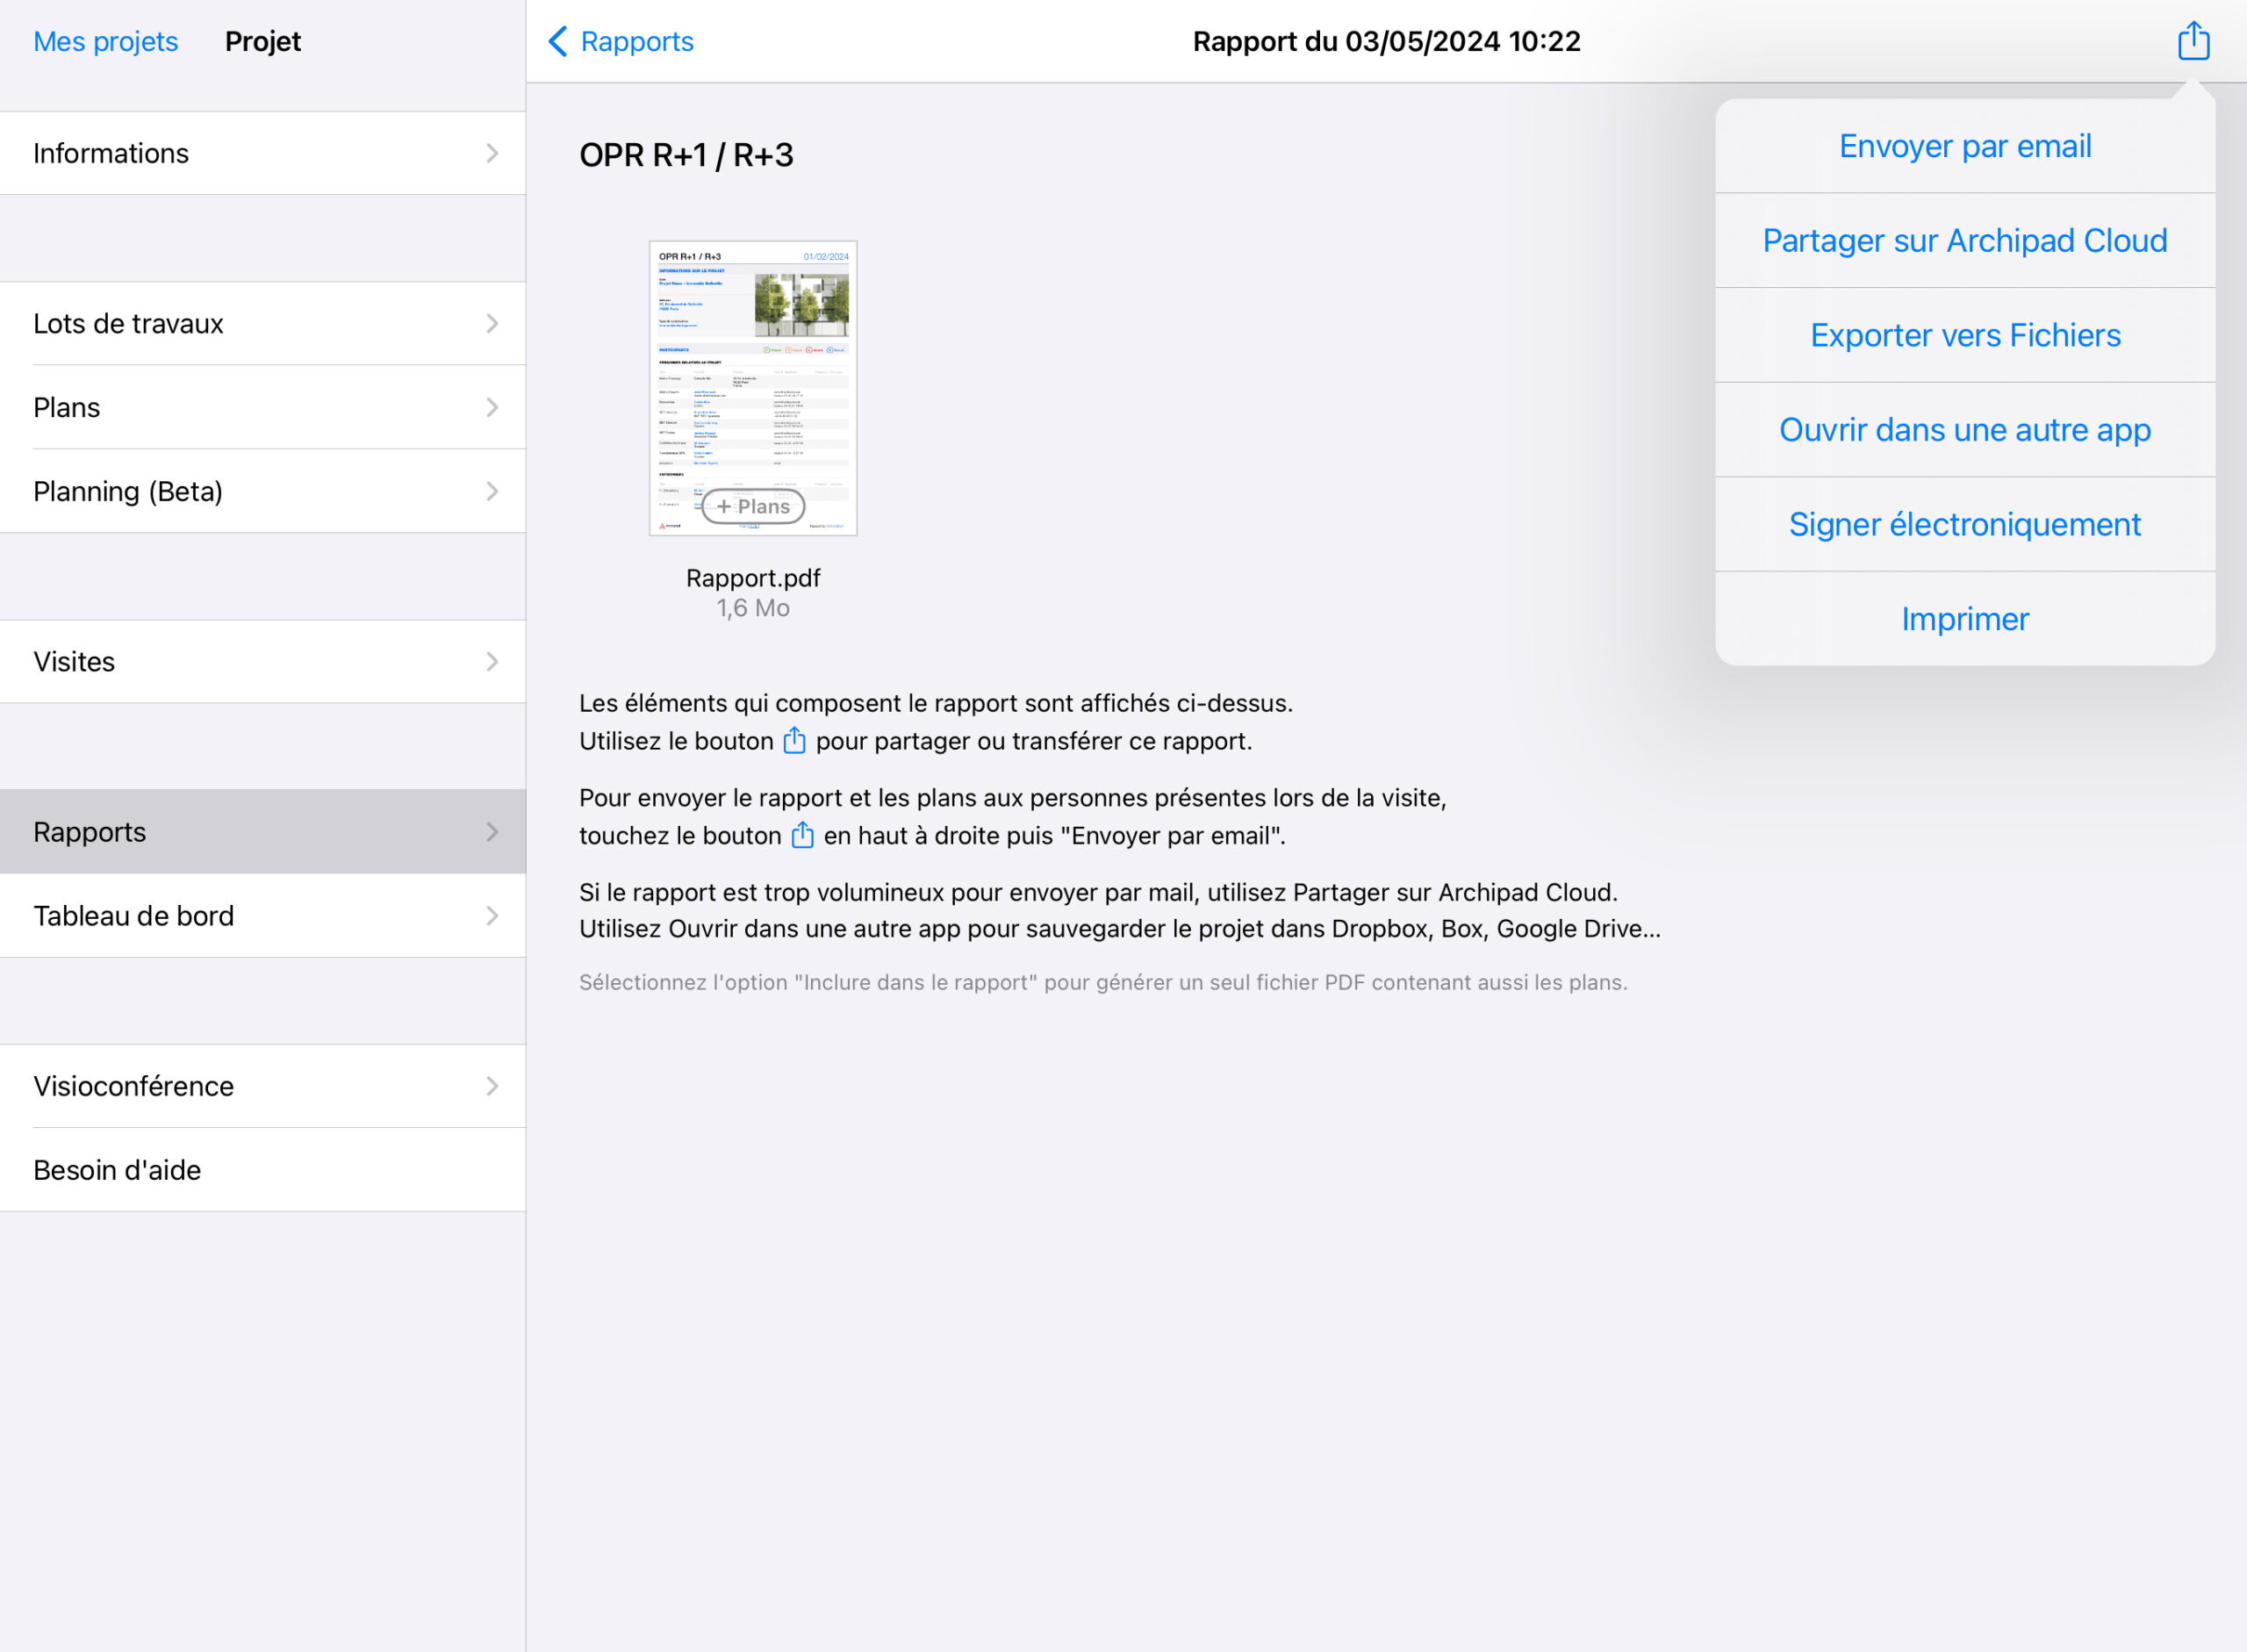
Task: Go back to Mes projets
Action: 105,41
